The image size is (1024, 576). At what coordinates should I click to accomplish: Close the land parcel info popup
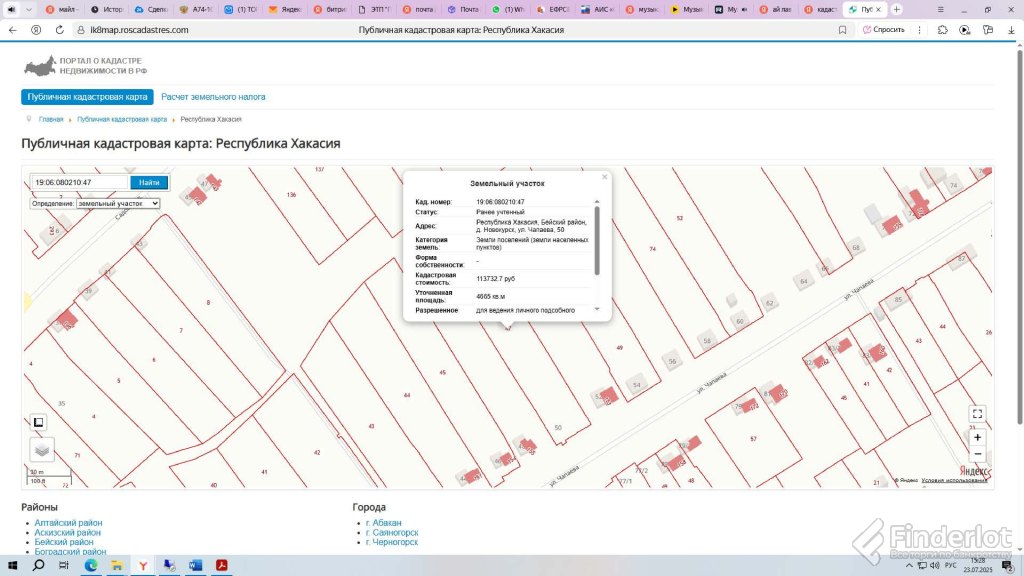click(604, 177)
